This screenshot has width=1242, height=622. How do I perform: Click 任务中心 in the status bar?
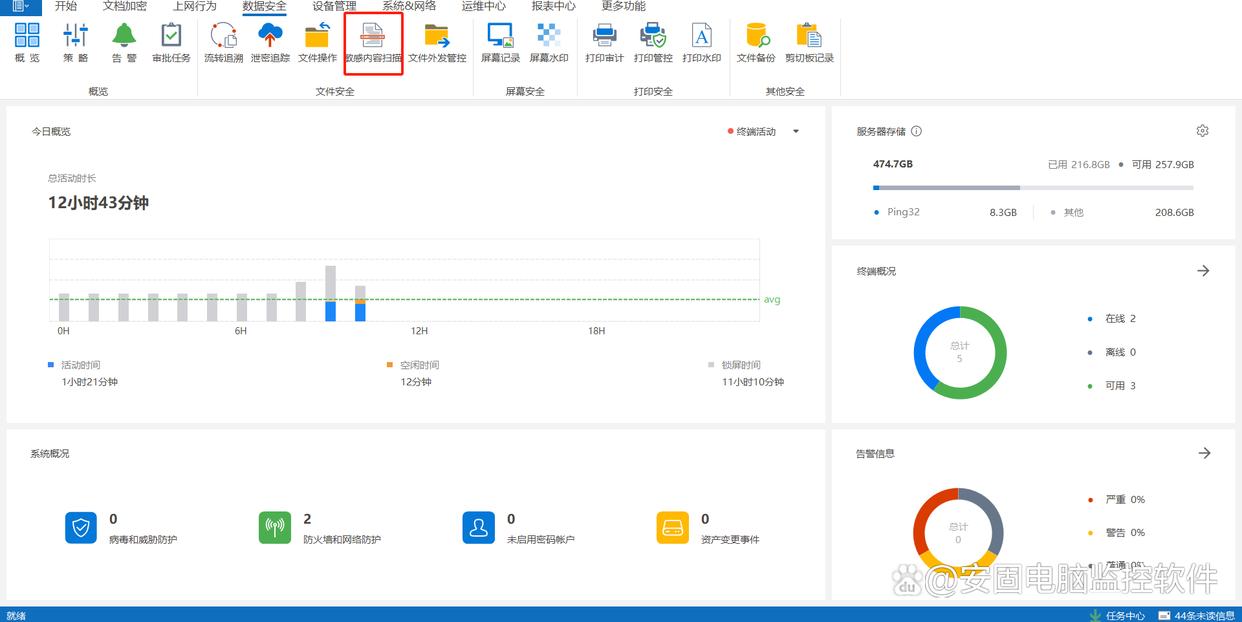[x=1118, y=615]
